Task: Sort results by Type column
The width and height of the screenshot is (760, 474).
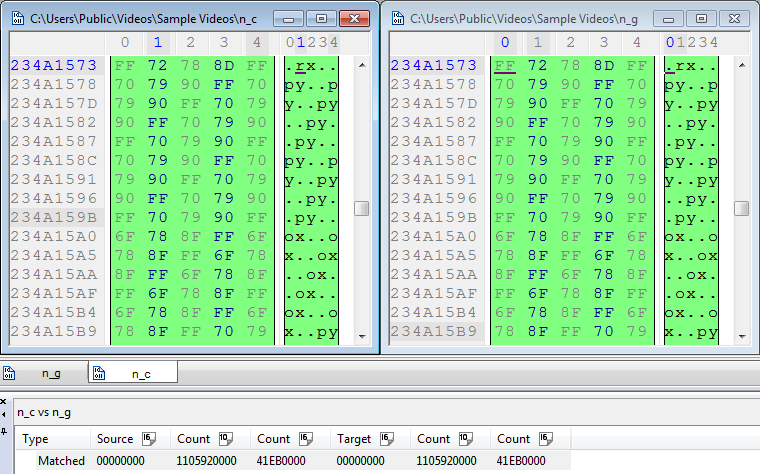Action: point(35,439)
